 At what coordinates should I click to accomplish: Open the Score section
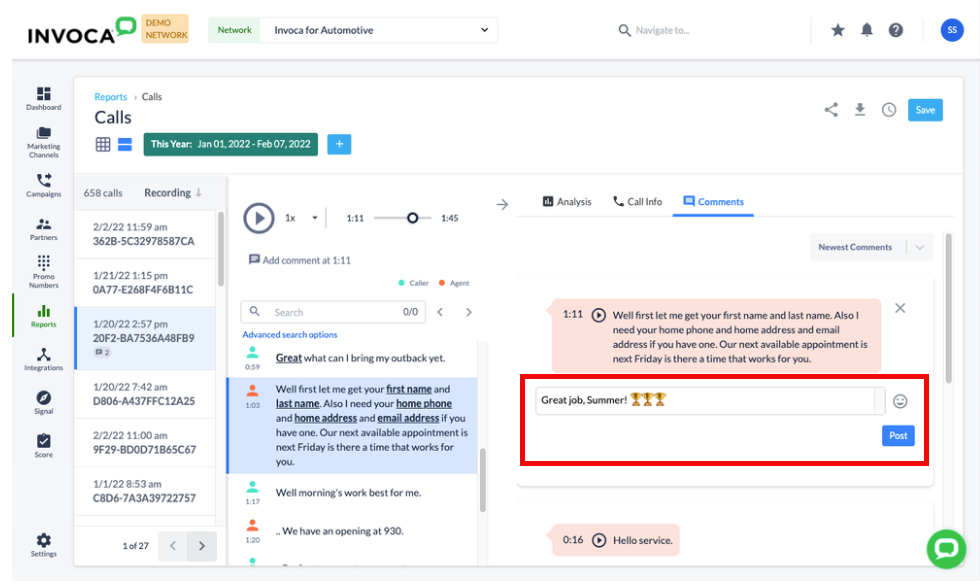[43, 446]
